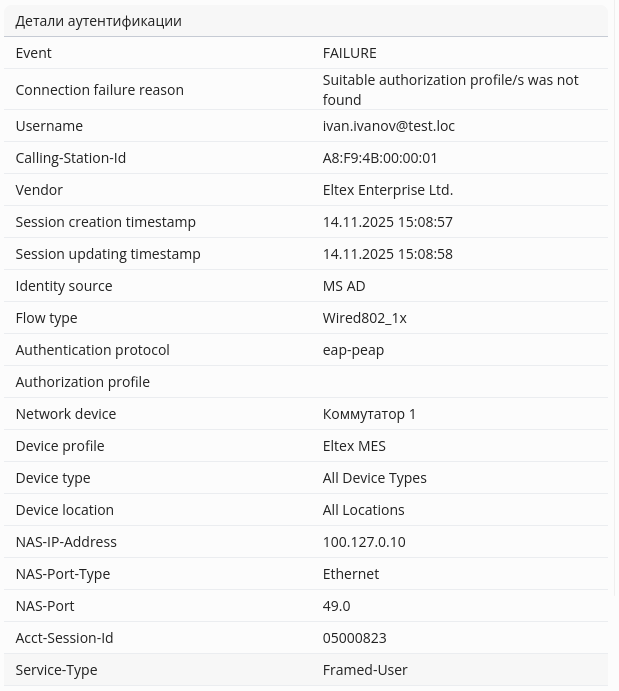Click the FAILURE event value

coord(349,53)
